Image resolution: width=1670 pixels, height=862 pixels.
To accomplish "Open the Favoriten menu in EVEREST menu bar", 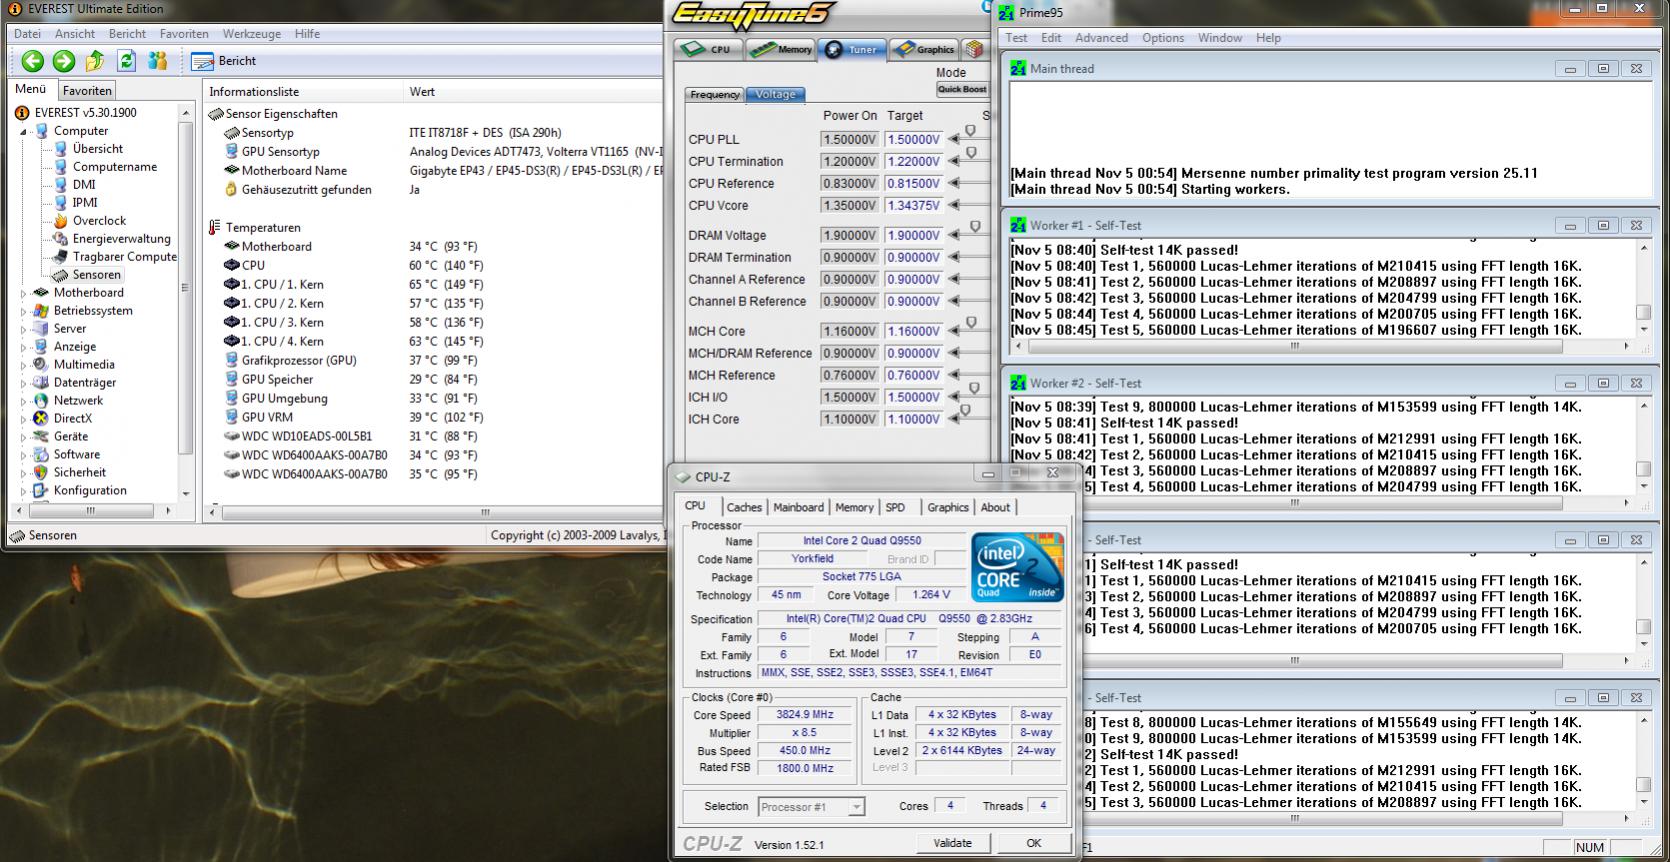I will pyautogui.click(x=184, y=33).
